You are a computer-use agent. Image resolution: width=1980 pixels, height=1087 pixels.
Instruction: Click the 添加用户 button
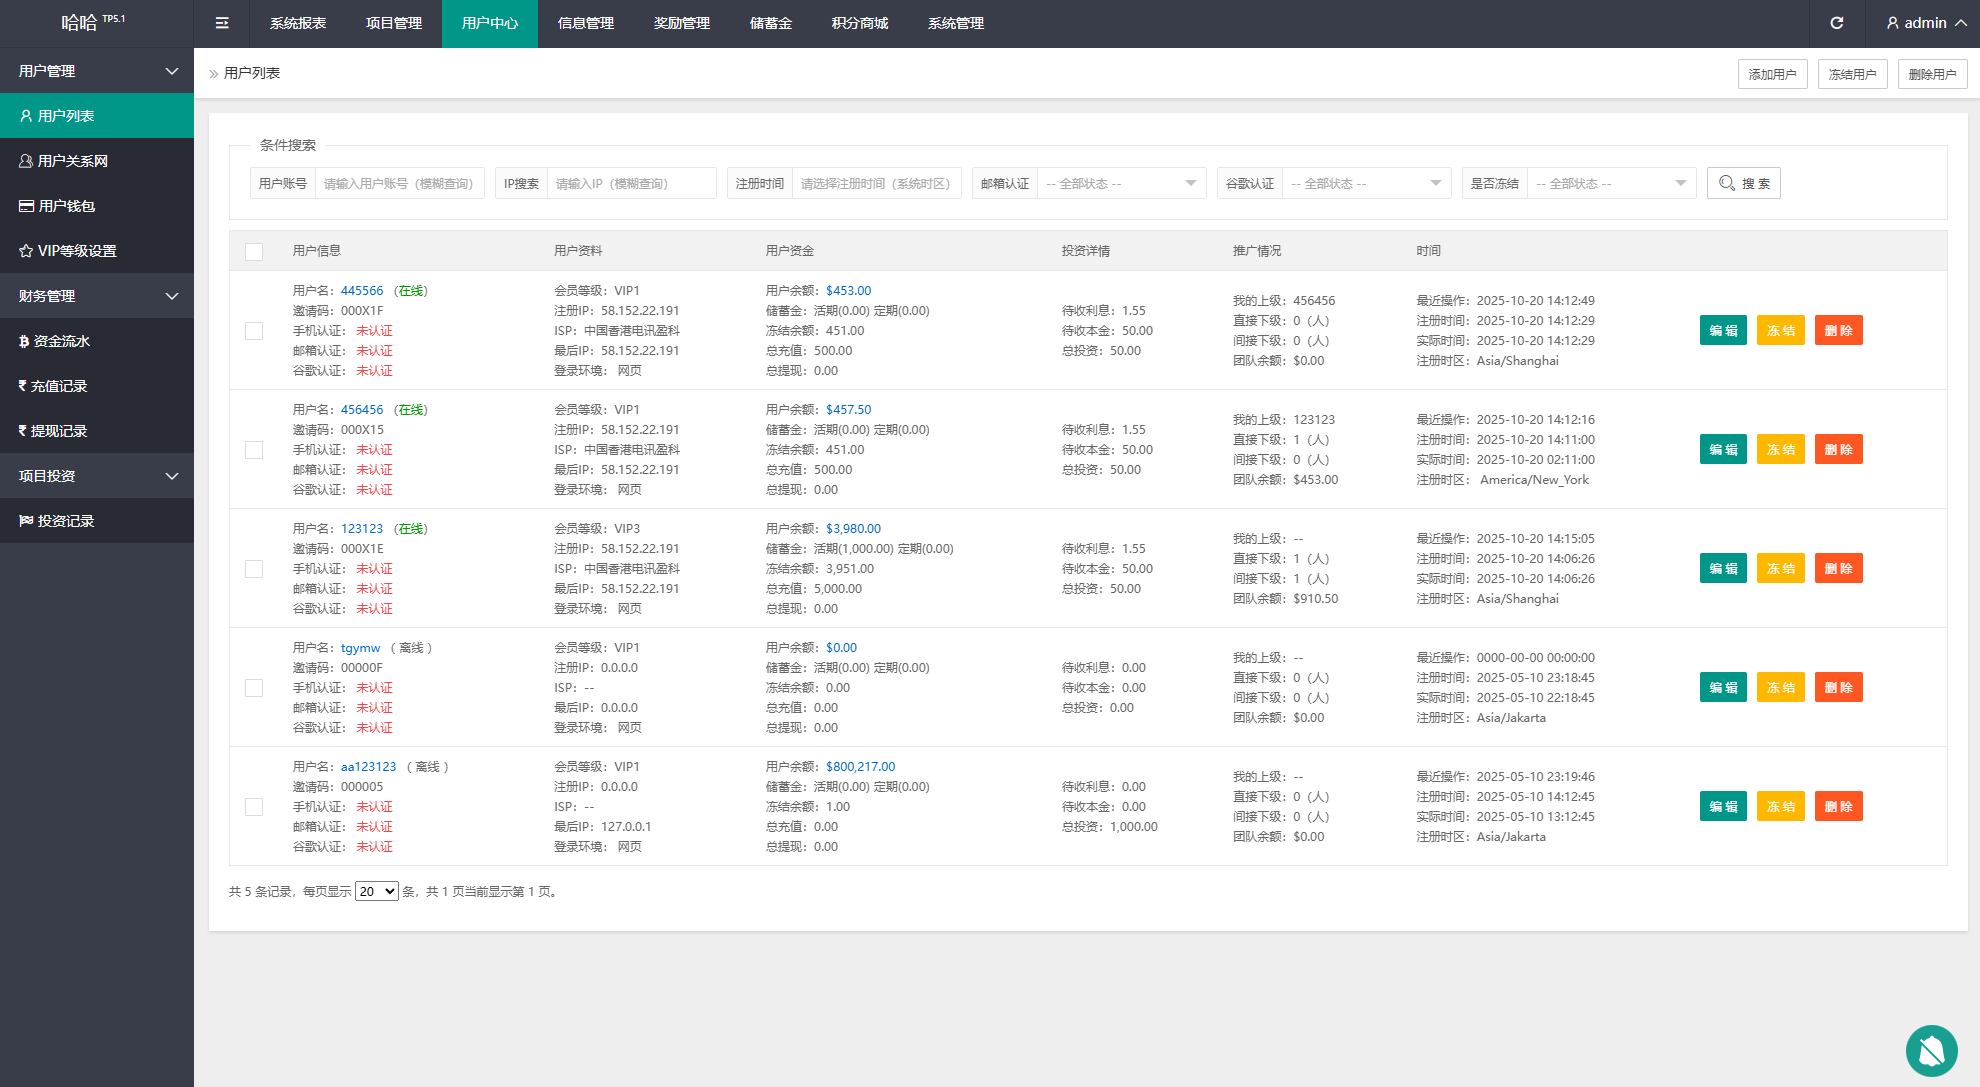pos(1772,74)
